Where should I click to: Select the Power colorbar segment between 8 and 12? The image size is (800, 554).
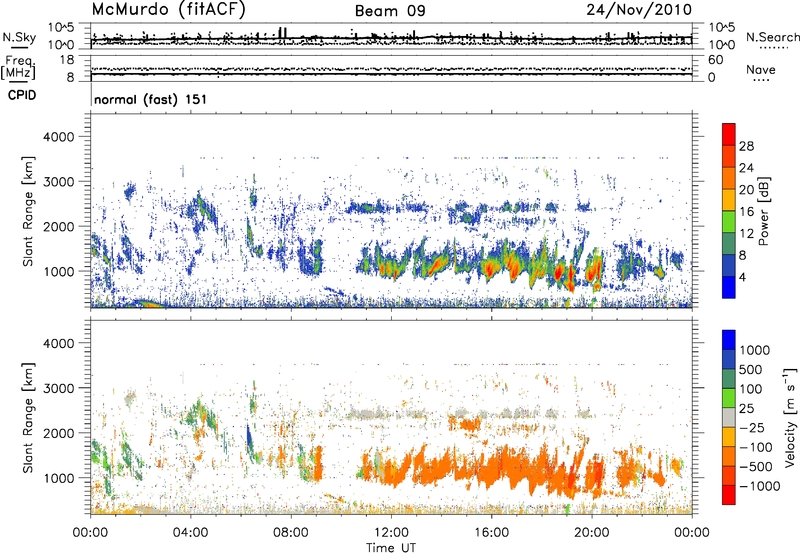[729, 243]
